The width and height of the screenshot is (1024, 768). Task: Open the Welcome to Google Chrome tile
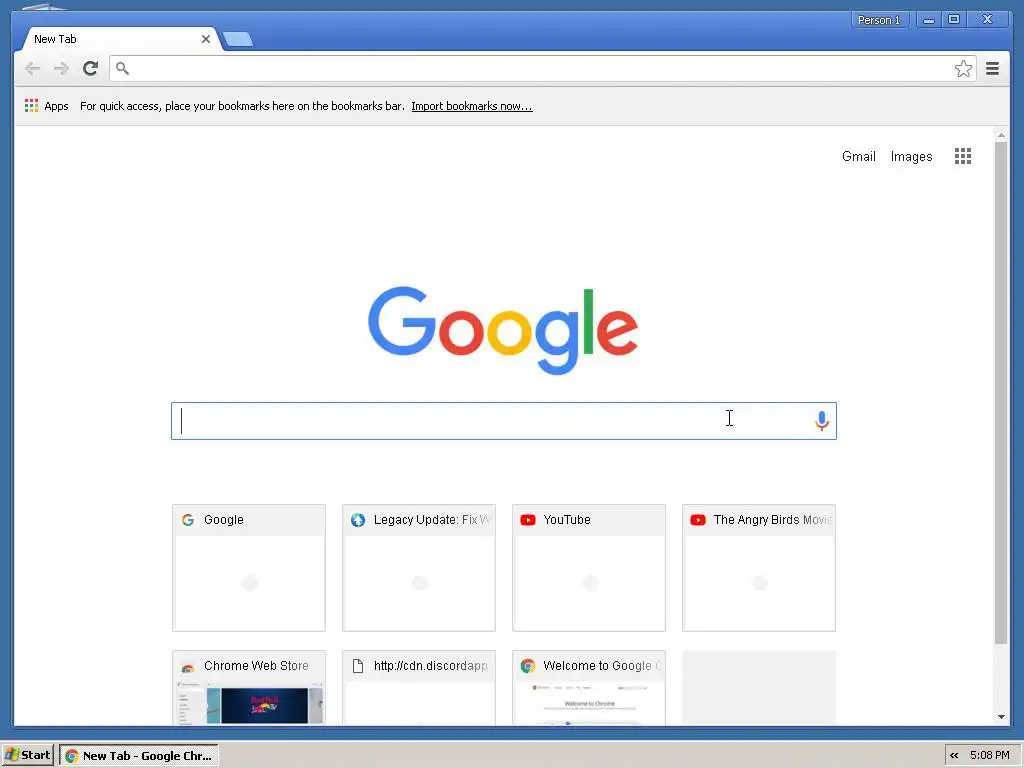tap(588, 688)
